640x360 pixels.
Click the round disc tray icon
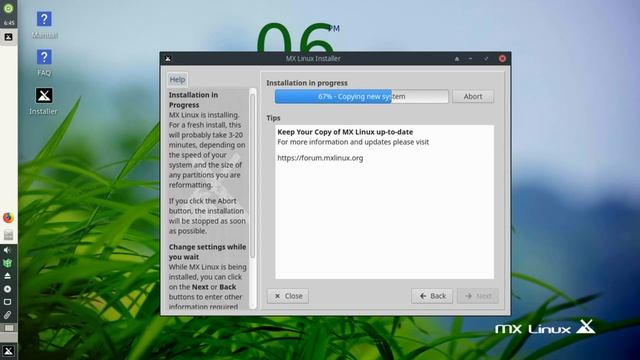click(7, 289)
